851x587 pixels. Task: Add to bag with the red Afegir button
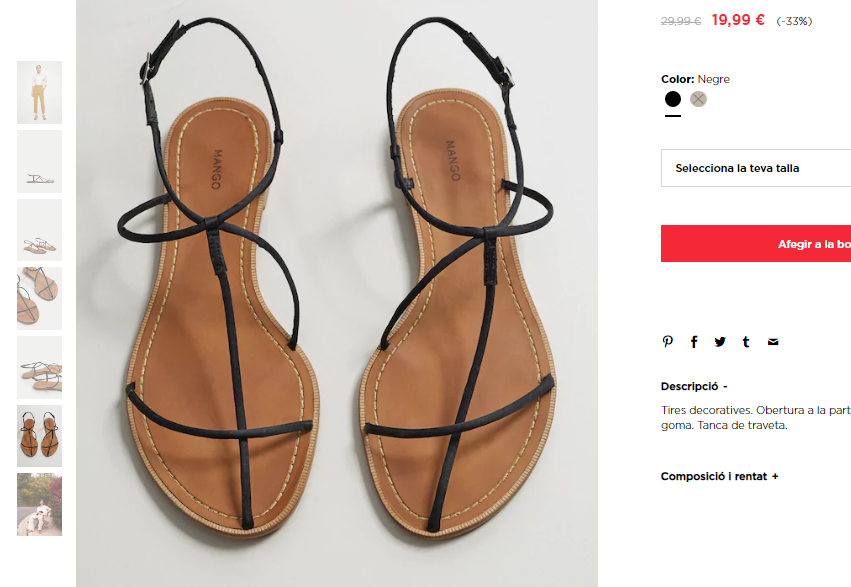coord(756,244)
